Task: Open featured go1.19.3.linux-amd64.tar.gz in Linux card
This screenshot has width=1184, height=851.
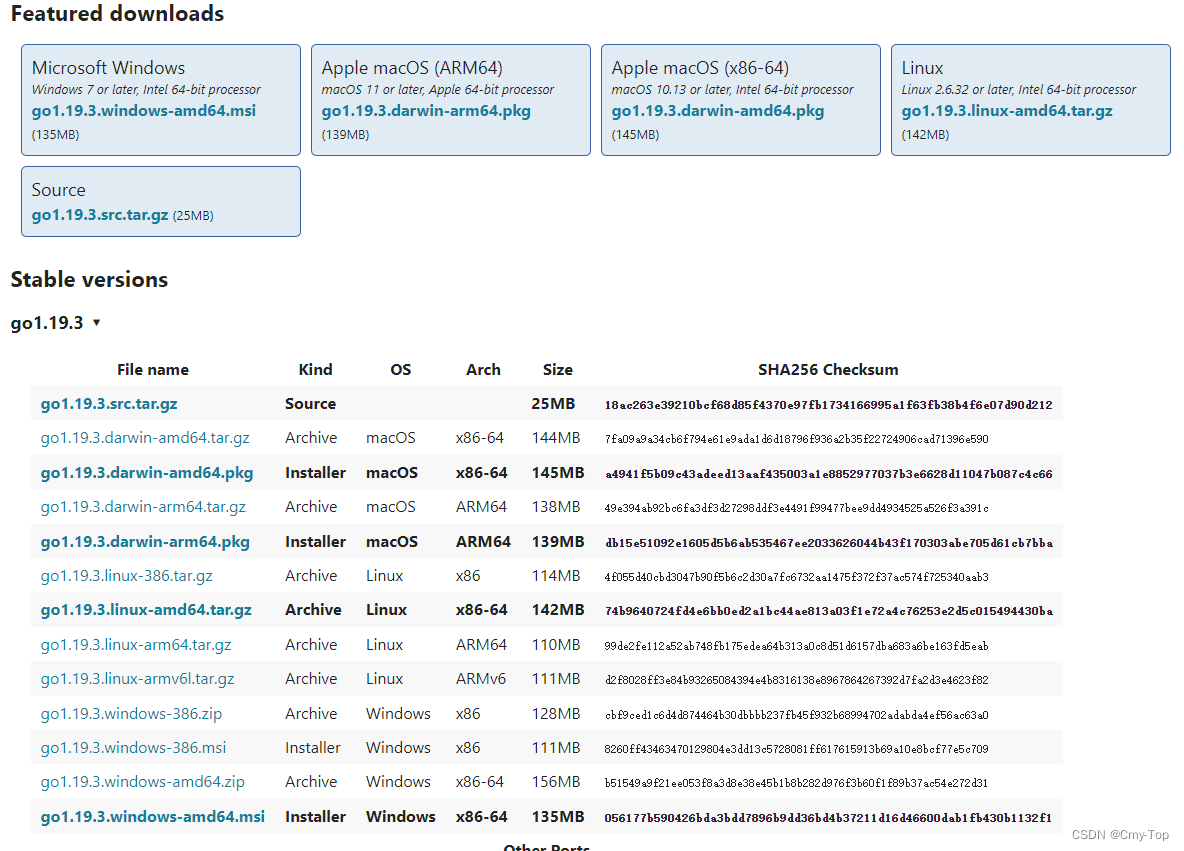Action: pyautogui.click(x=1007, y=111)
